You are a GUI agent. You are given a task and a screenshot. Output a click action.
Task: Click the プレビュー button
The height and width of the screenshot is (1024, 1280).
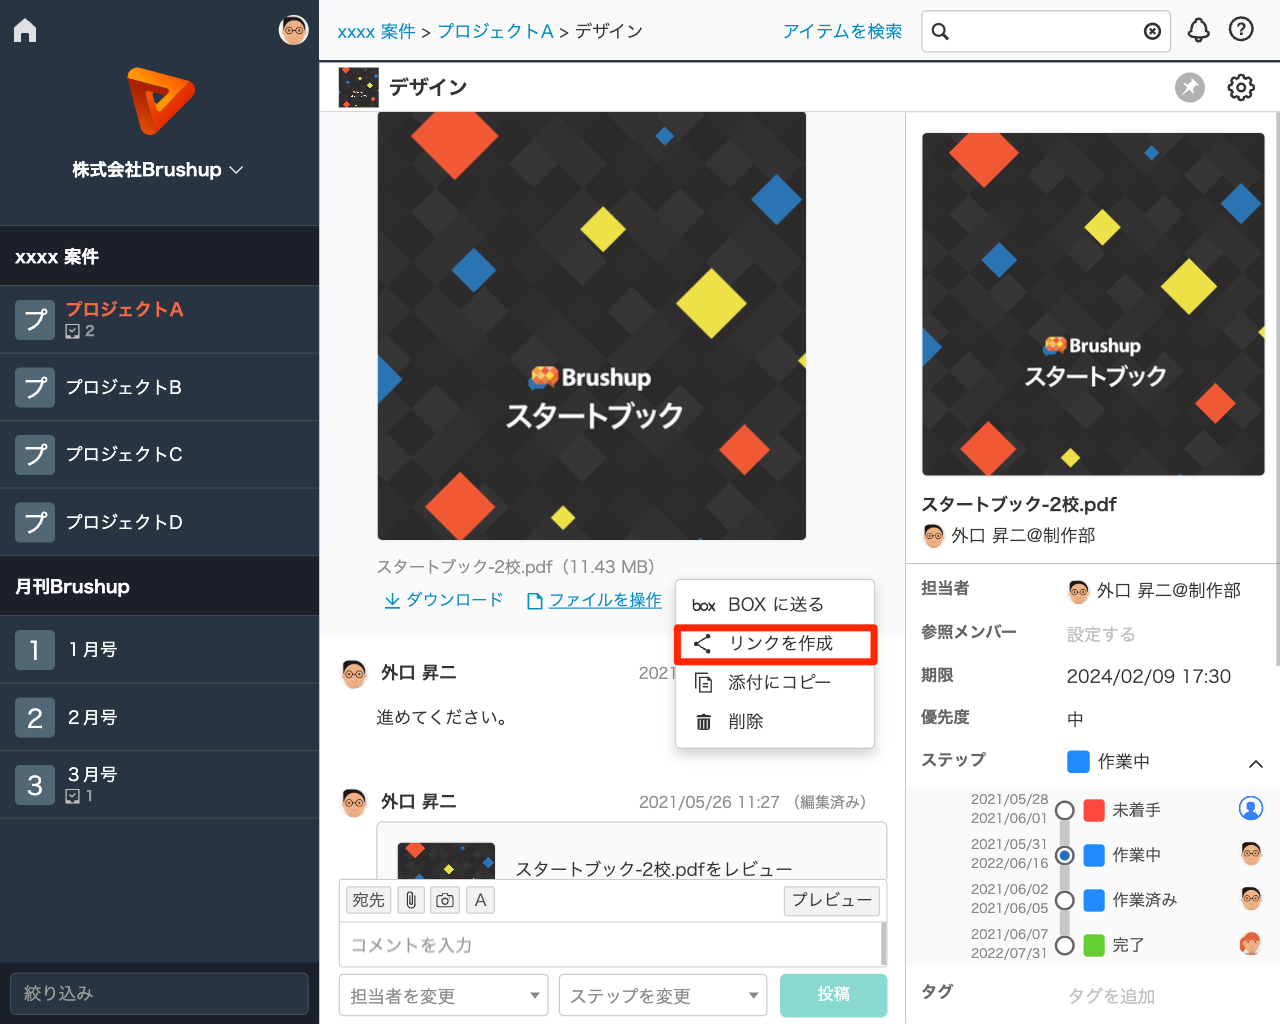tap(832, 900)
